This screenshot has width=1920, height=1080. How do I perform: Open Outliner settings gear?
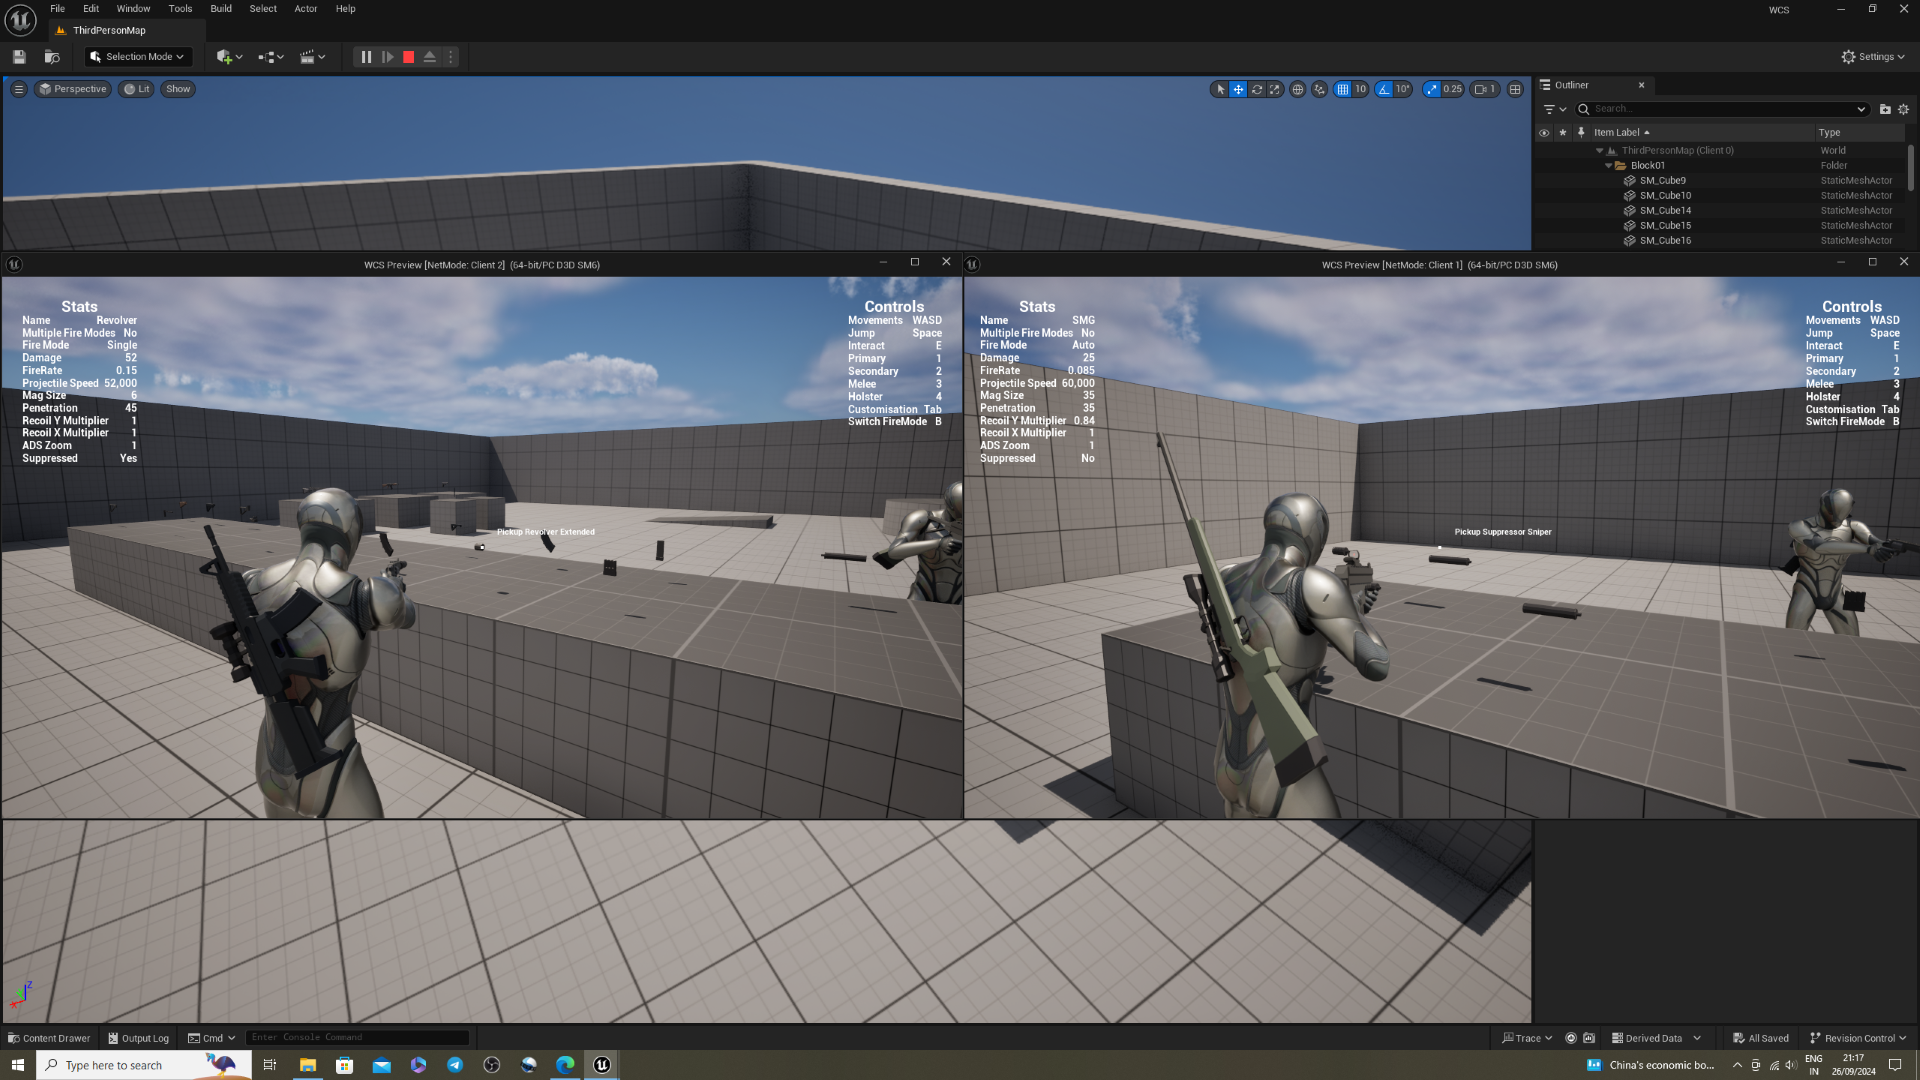click(x=1904, y=109)
